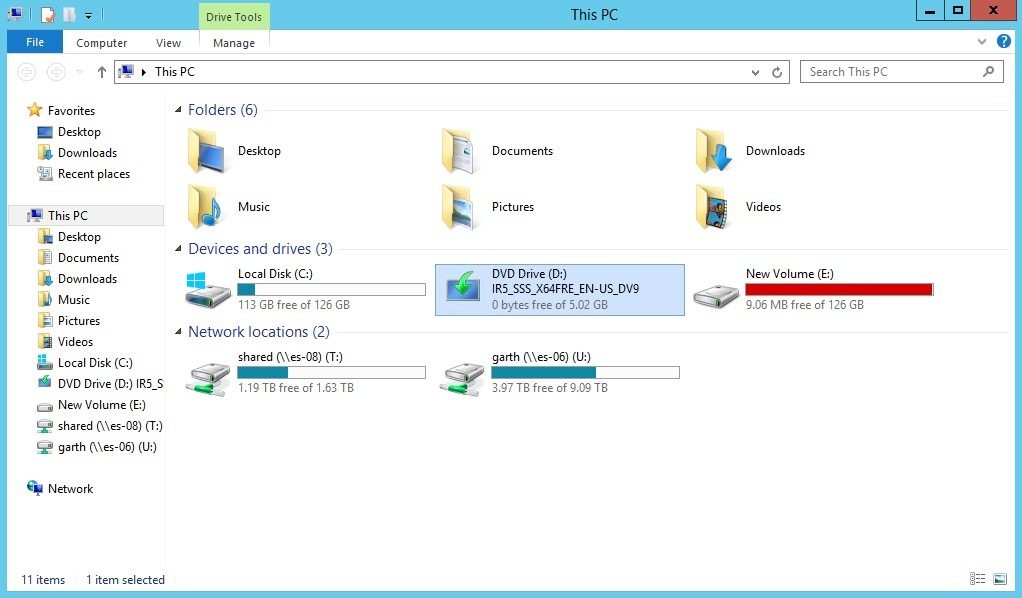
Task: Click the Favorites star icon in sidebar
Action: pos(35,110)
